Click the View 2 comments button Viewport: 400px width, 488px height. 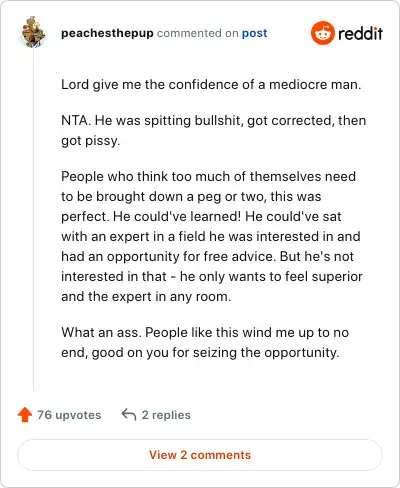[x=200, y=455]
